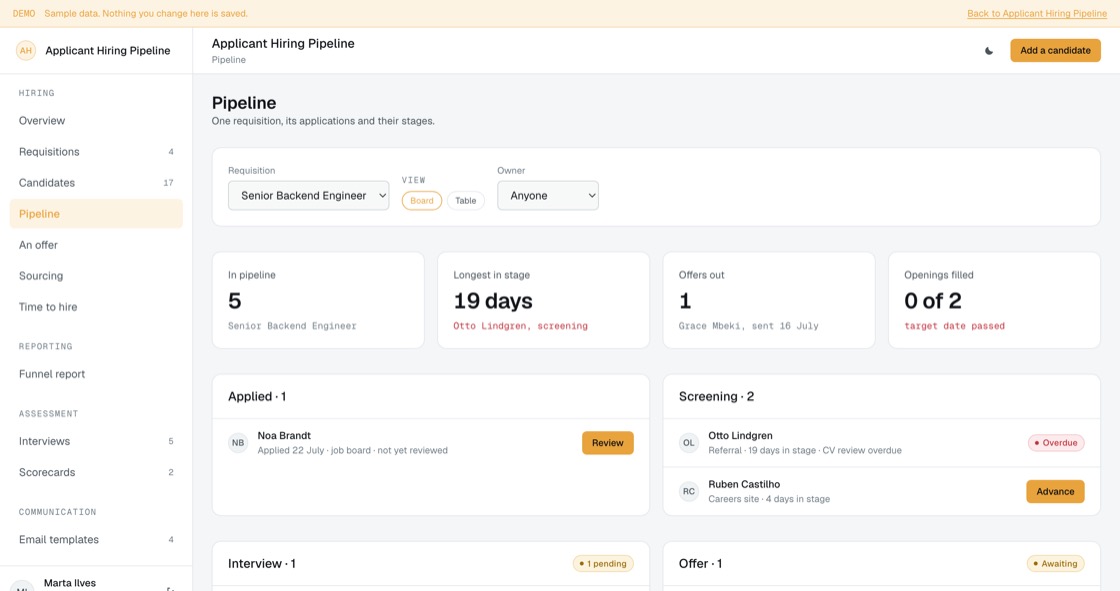This screenshot has height=591, width=1120.
Task: Click the Add a candidate button
Action: click(x=1055, y=51)
